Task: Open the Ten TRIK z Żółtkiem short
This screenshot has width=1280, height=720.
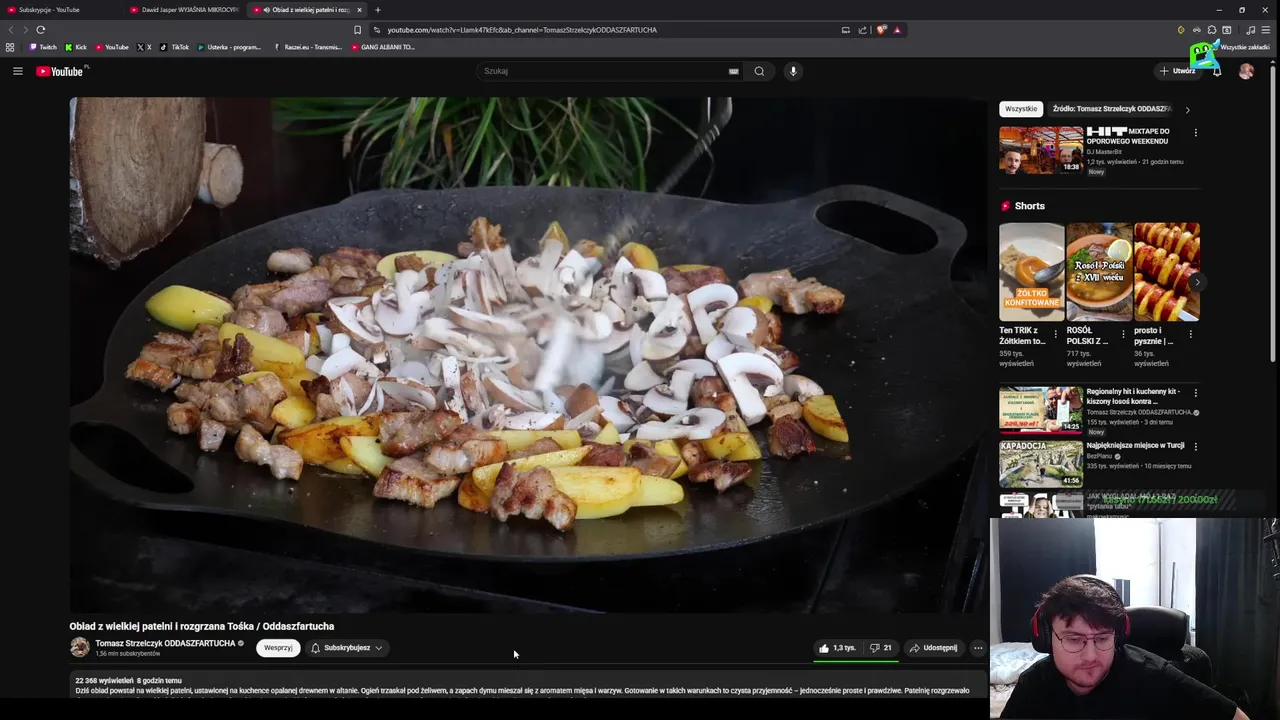Action: click(1031, 272)
